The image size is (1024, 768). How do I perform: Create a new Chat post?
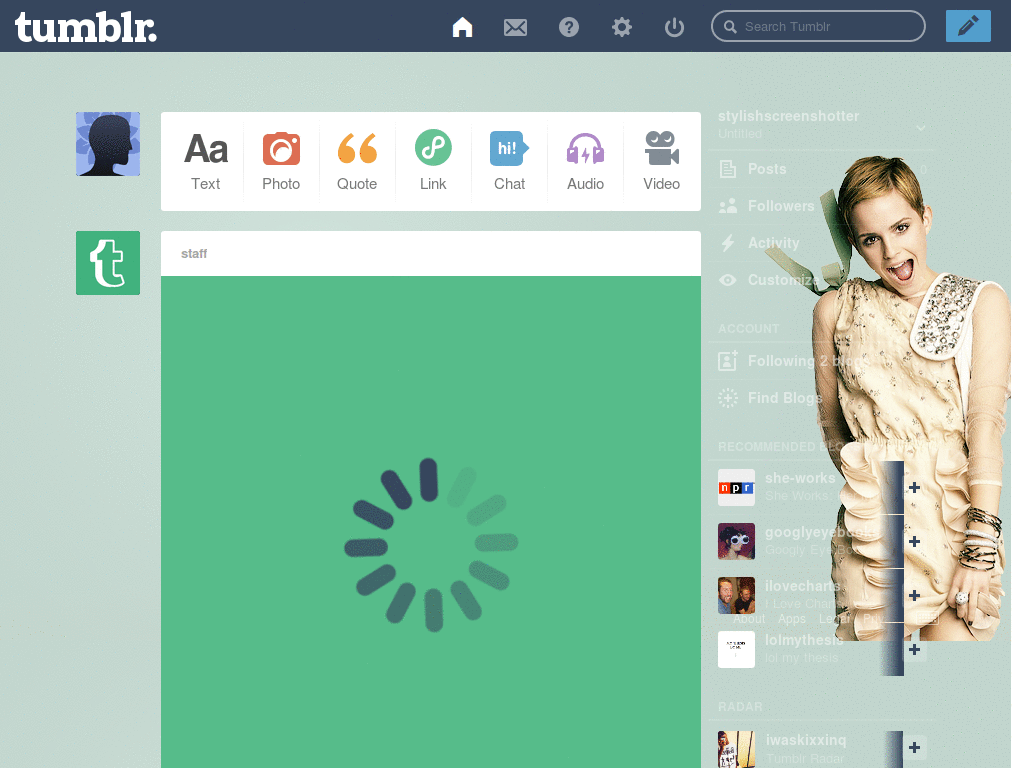click(509, 161)
